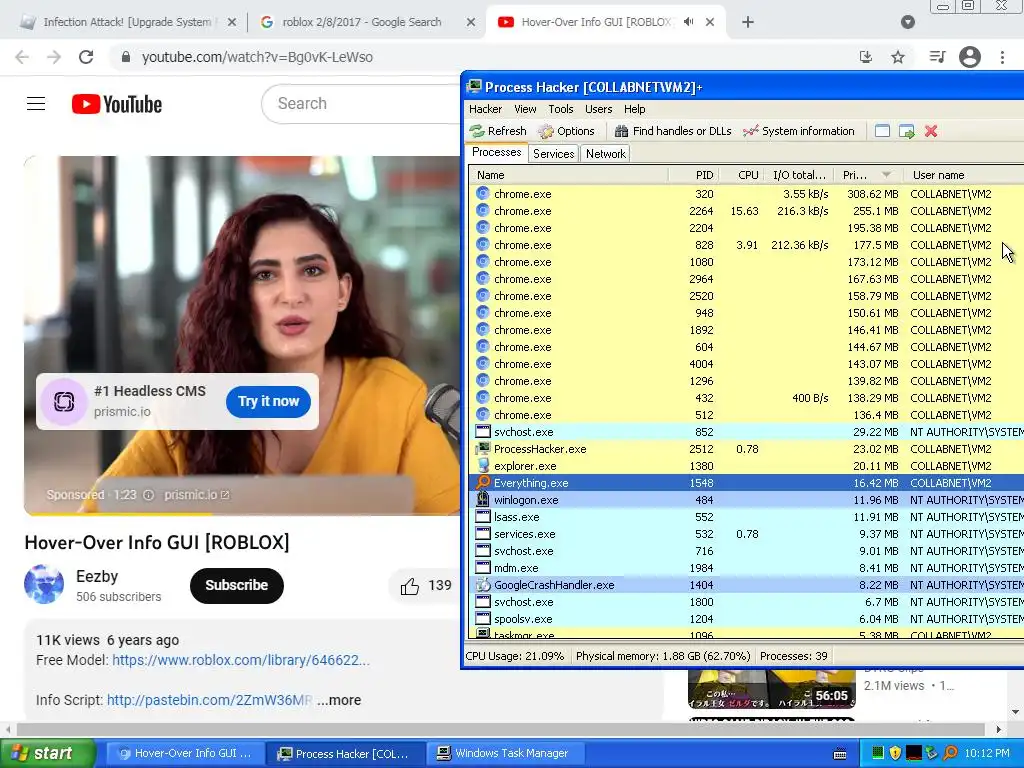Open Find handles or DLLs
This screenshot has width=1024, height=768.
pyautogui.click(x=673, y=131)
